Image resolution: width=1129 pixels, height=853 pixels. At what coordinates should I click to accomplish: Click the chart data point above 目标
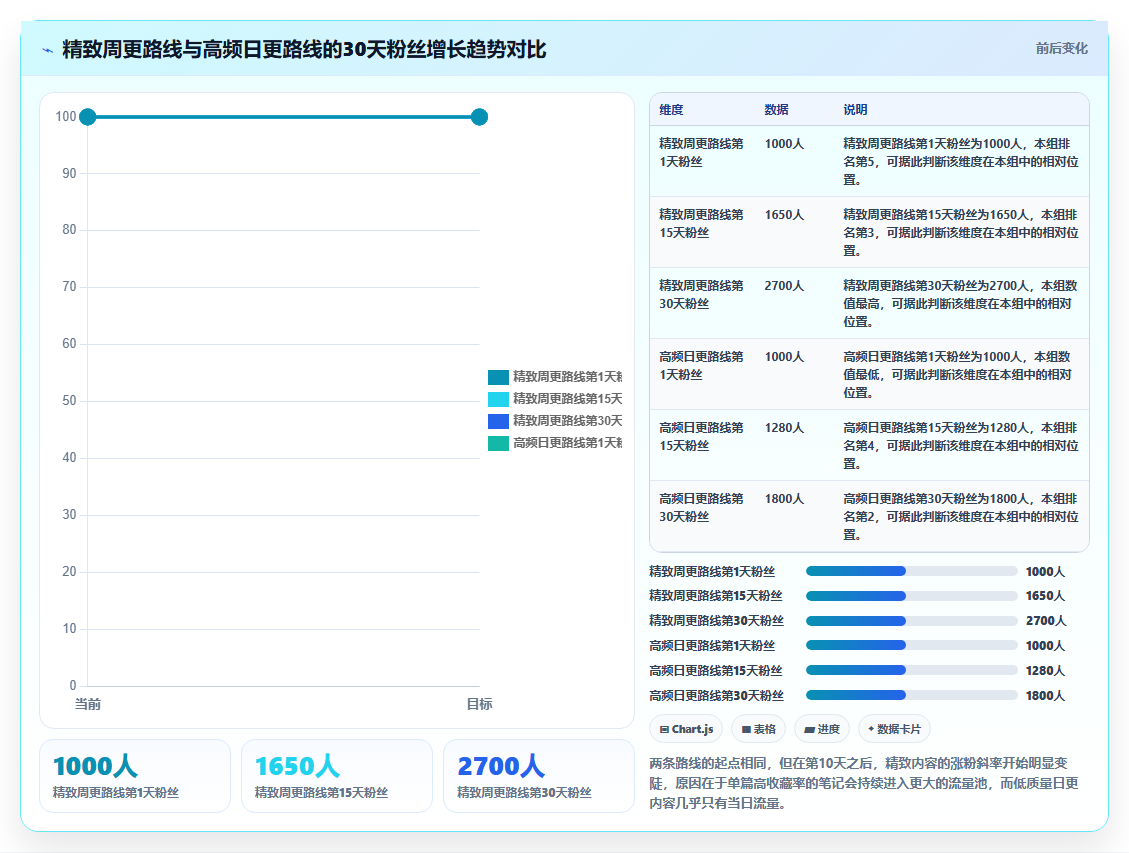(x=480, y=117)
